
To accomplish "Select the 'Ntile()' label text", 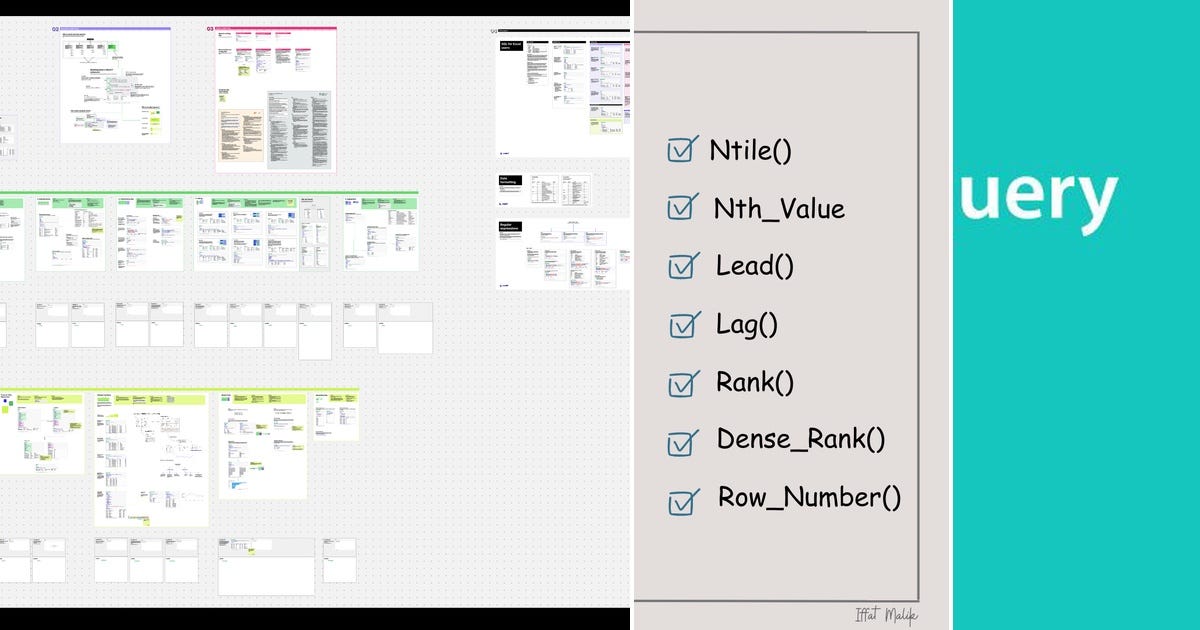I will click(x=751, y=151).
